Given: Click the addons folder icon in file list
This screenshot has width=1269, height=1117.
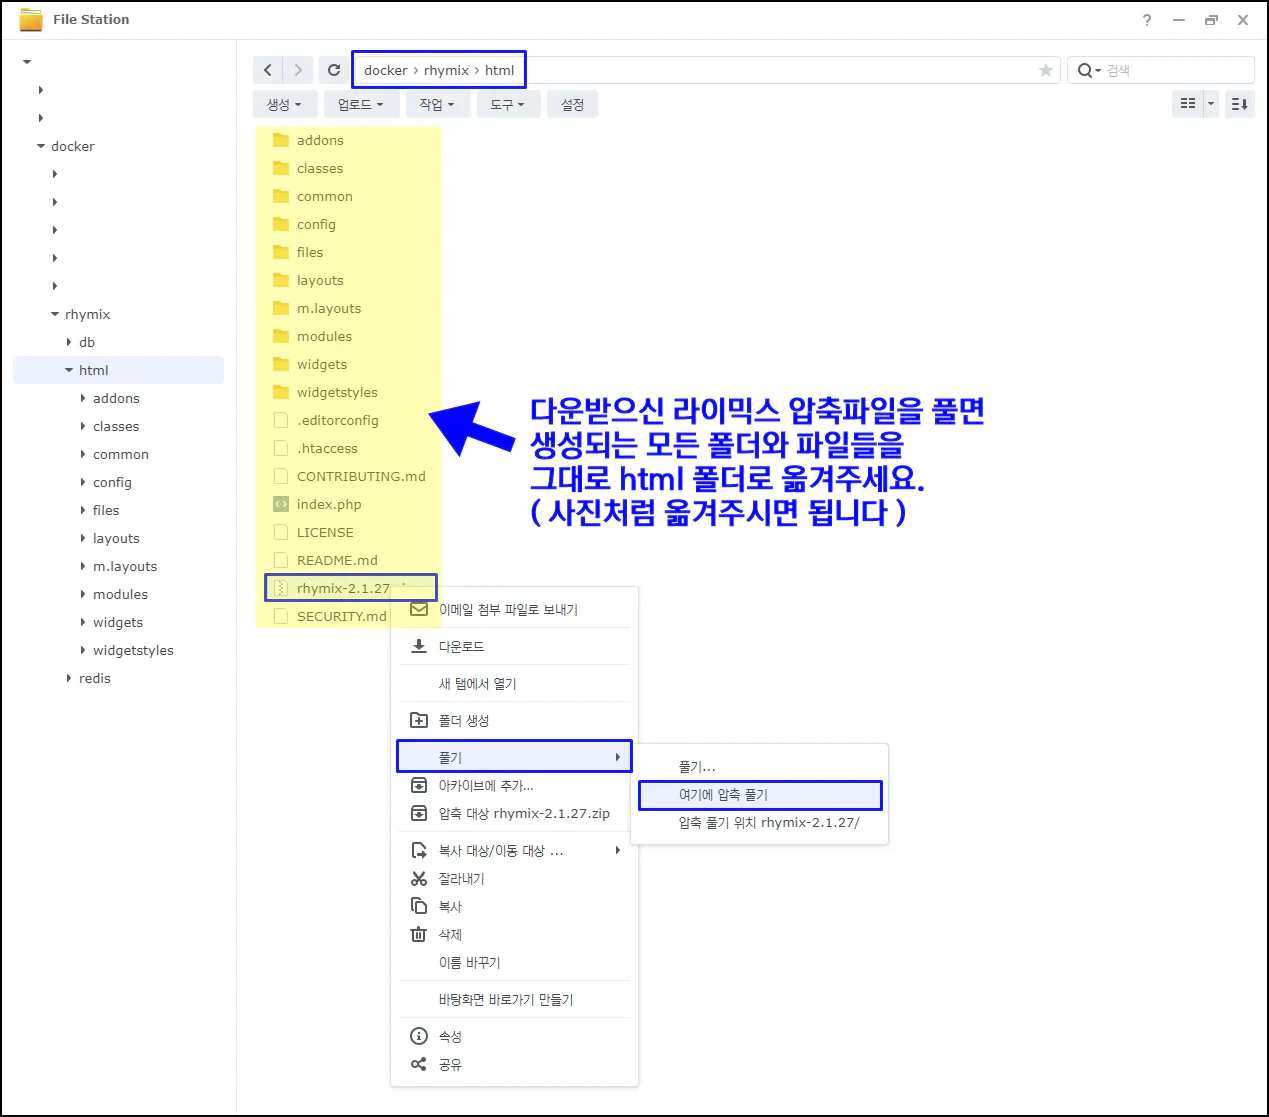Looking at the screenshot, I should point(281,140).
